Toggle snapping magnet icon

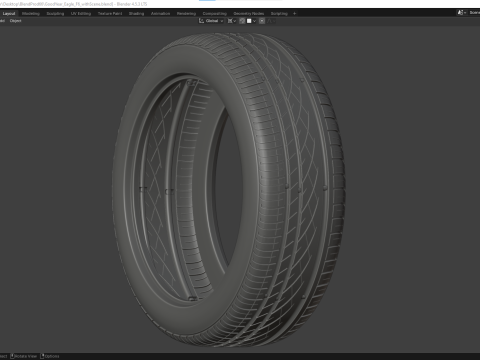[242, 21]
